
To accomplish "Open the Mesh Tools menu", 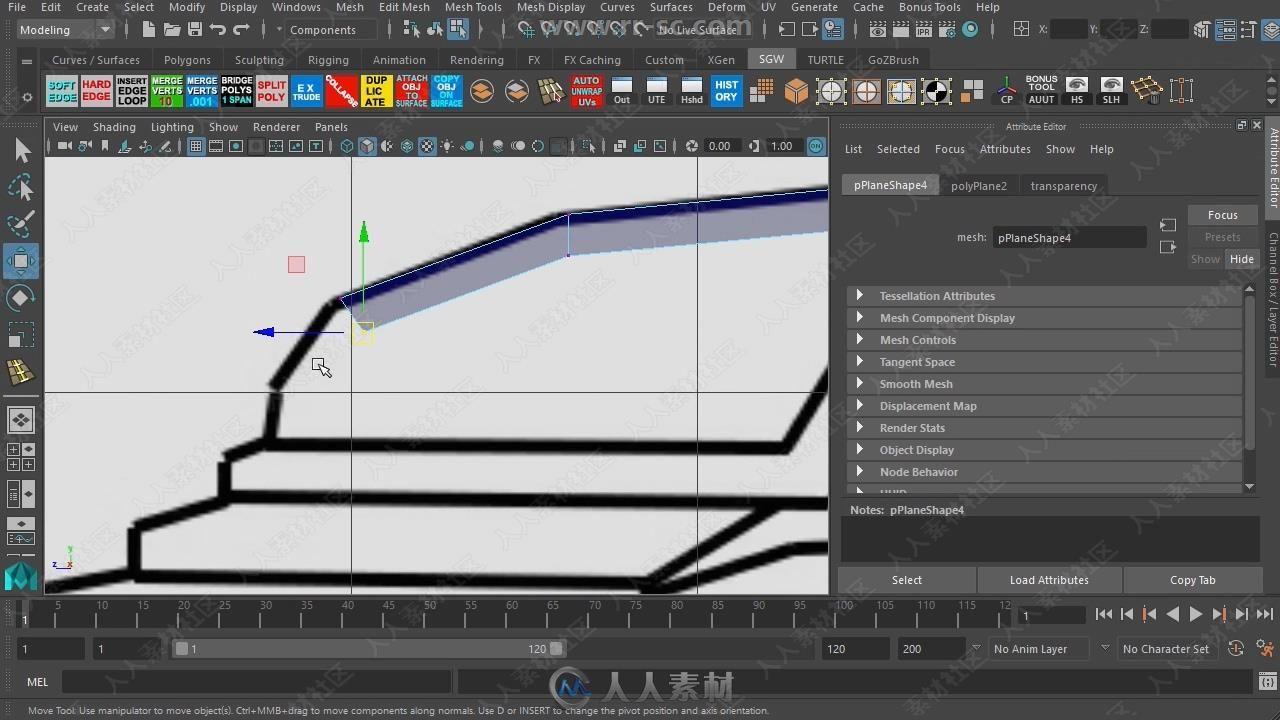I will (x=473, y=7).
